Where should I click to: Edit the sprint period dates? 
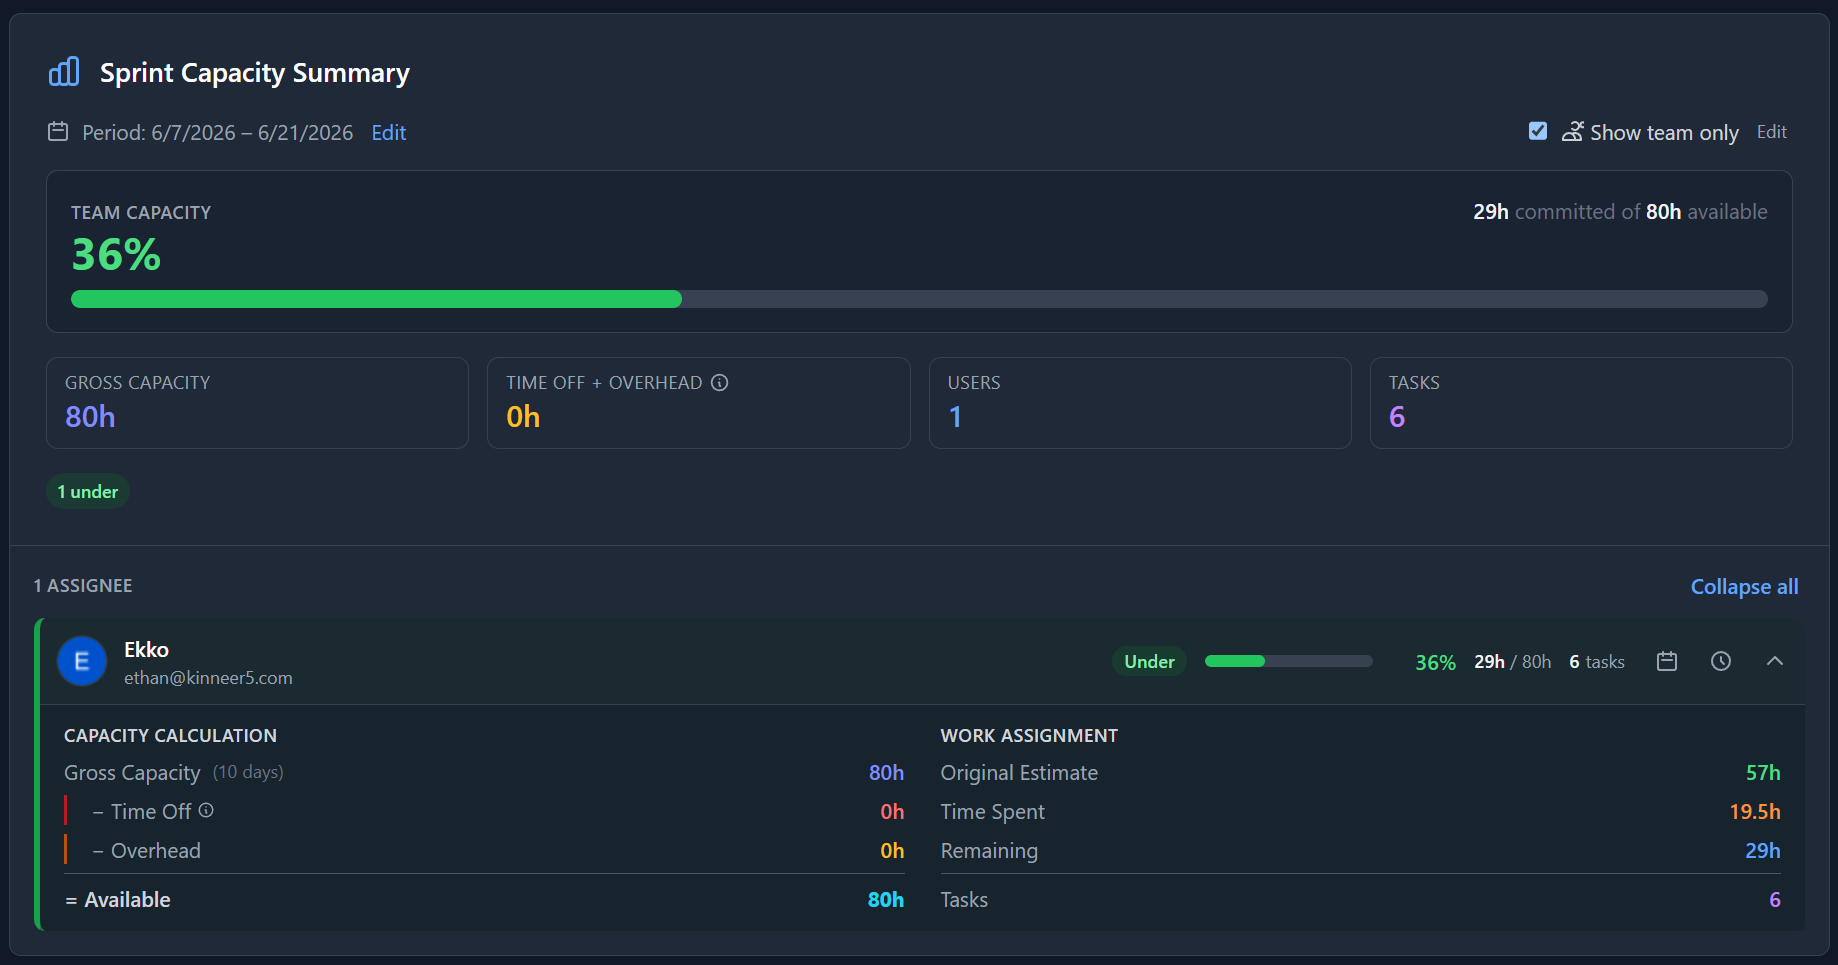pyautogui.click(x=388, y=133)
